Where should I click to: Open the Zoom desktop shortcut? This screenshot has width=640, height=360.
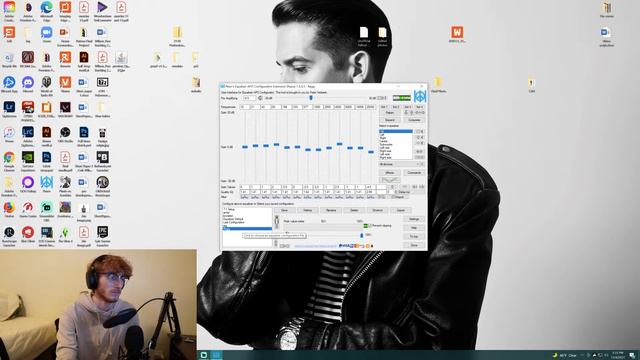coord(47,35)
